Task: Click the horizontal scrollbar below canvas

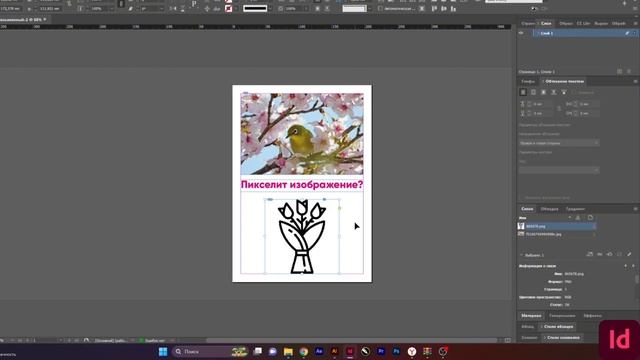Action: [x=351, y=340]
